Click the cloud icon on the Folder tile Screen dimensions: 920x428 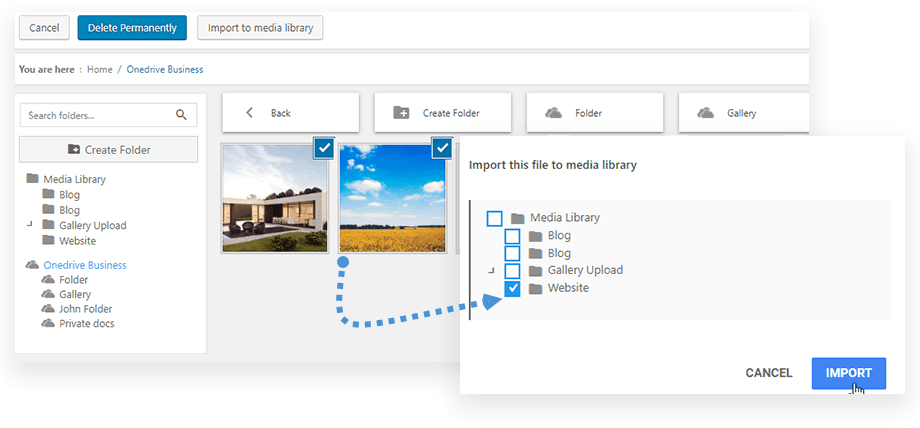pos(554,113)
